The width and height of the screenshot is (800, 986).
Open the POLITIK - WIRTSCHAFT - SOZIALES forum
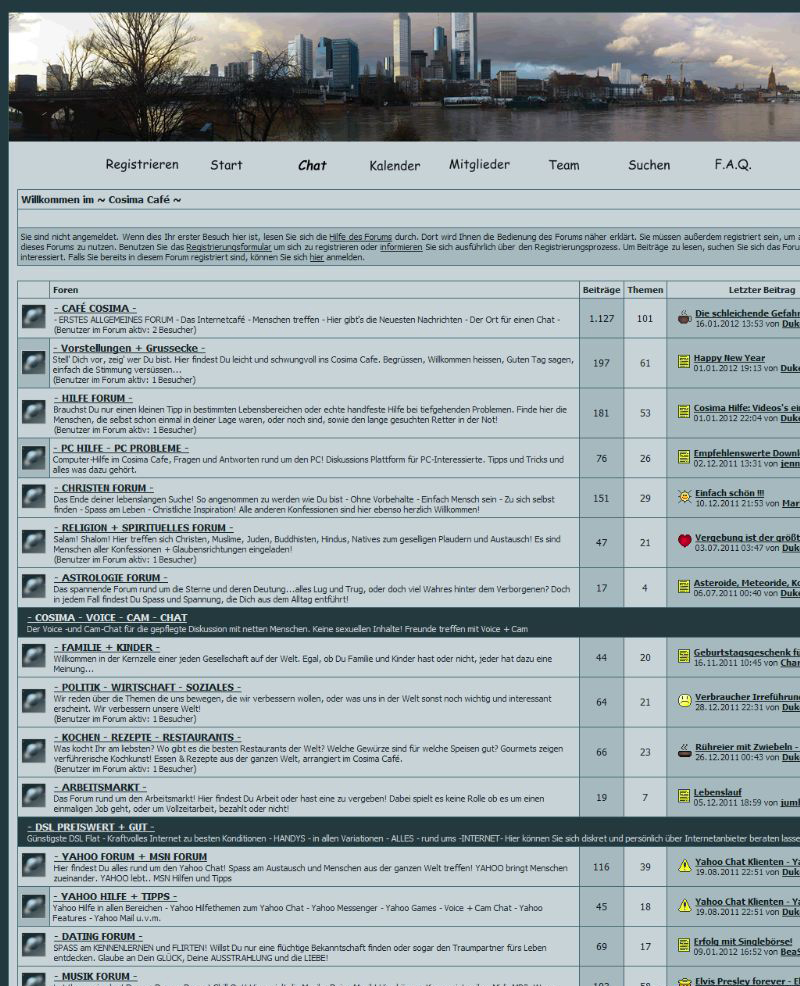147,687
